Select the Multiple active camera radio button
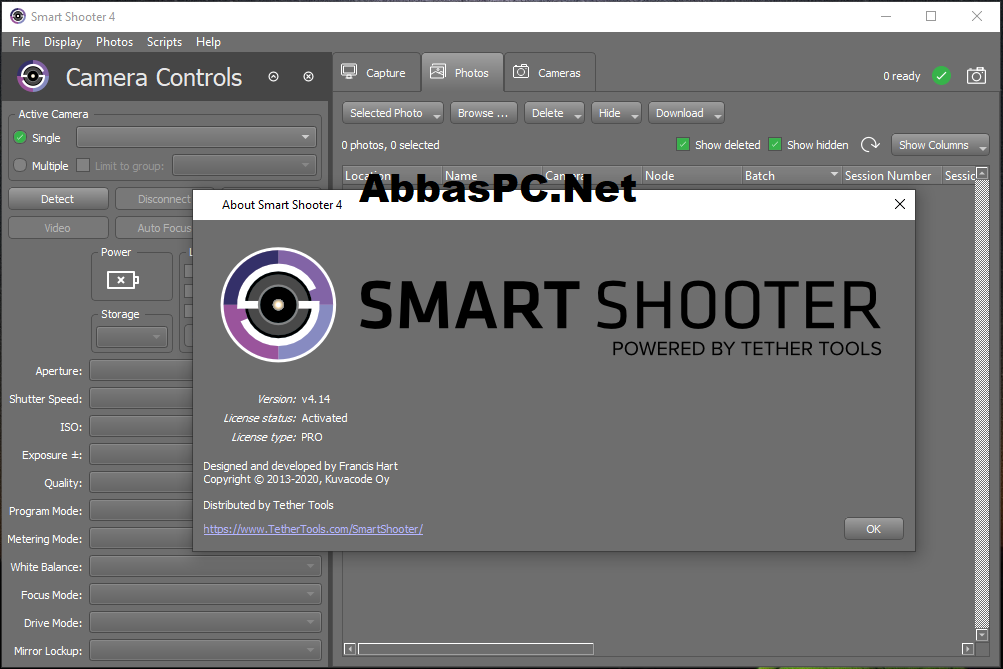 click(x=20, y=165)
